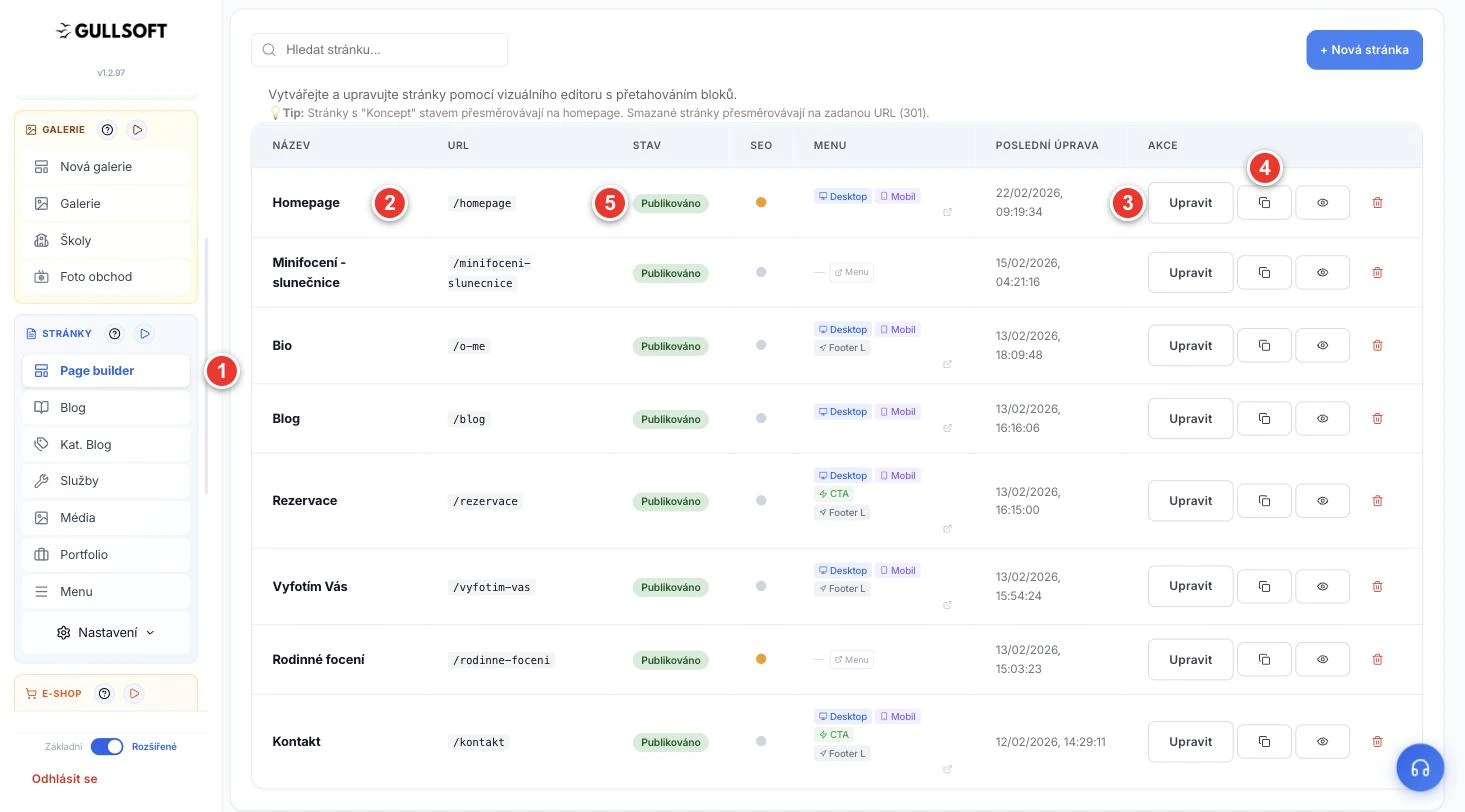Select Kat. Blog in the sidebar

point(106,444)
